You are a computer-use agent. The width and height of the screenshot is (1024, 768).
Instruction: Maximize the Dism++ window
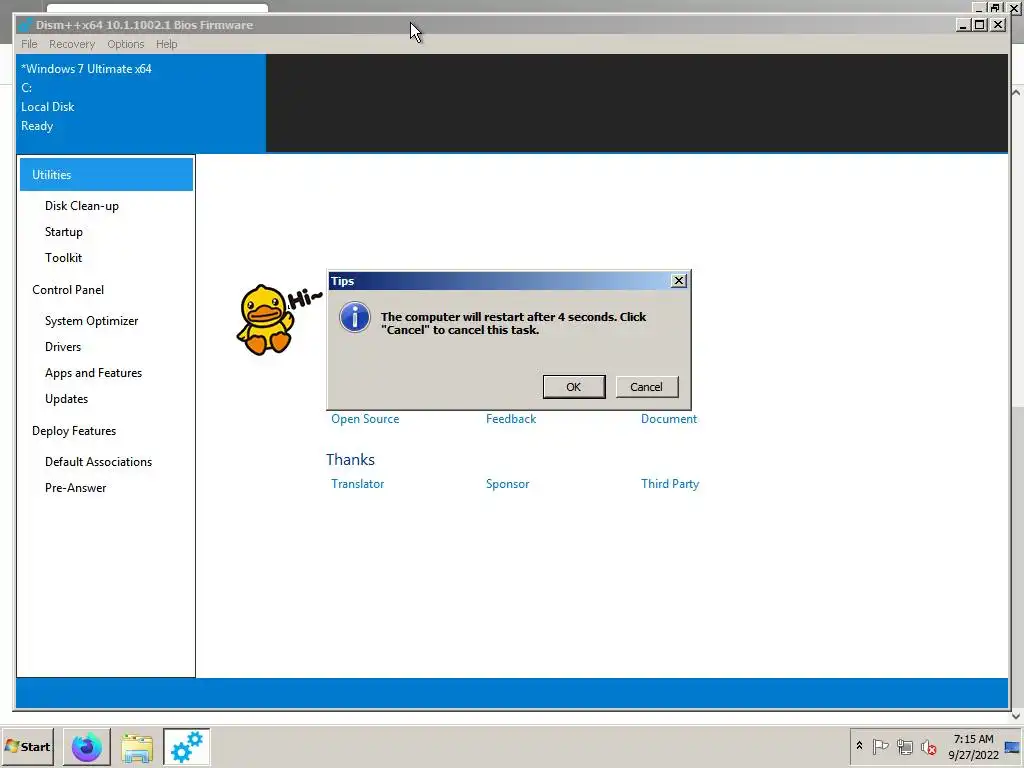click(x=980, y=25)
